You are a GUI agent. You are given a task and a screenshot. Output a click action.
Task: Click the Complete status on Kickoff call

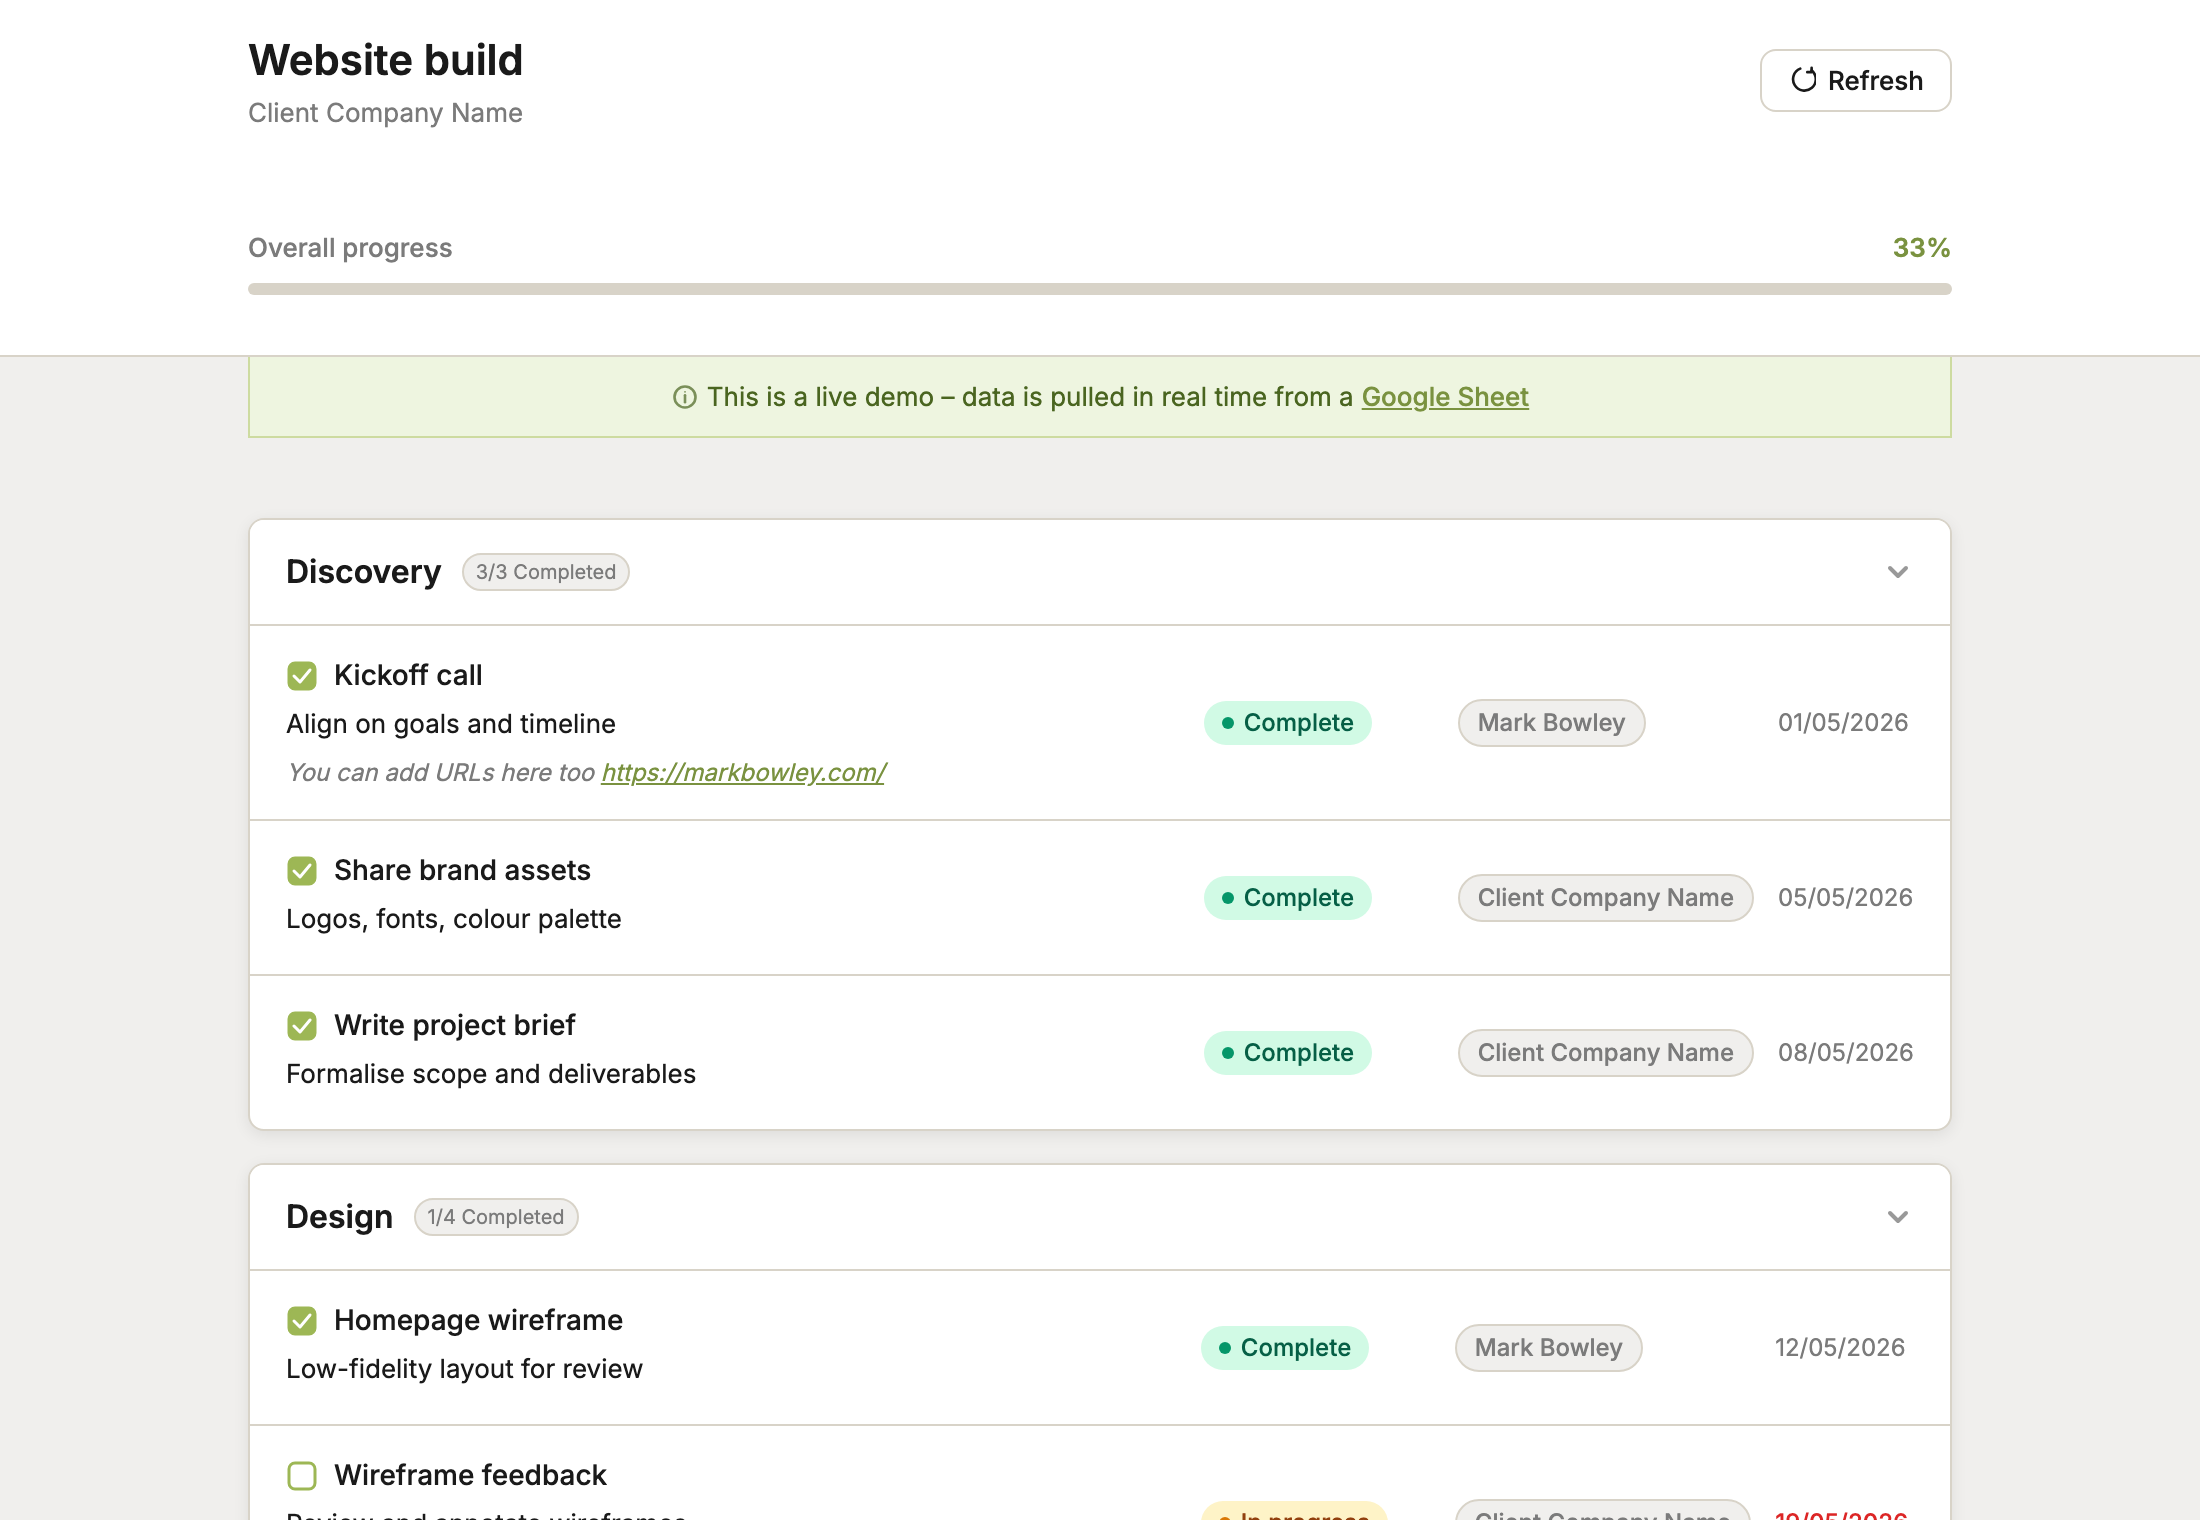(x=1287, y=723)
